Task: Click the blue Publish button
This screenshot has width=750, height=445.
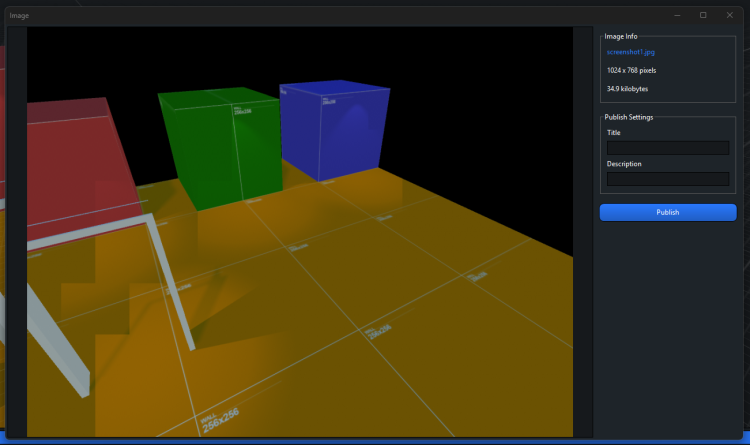Action: 667,212
